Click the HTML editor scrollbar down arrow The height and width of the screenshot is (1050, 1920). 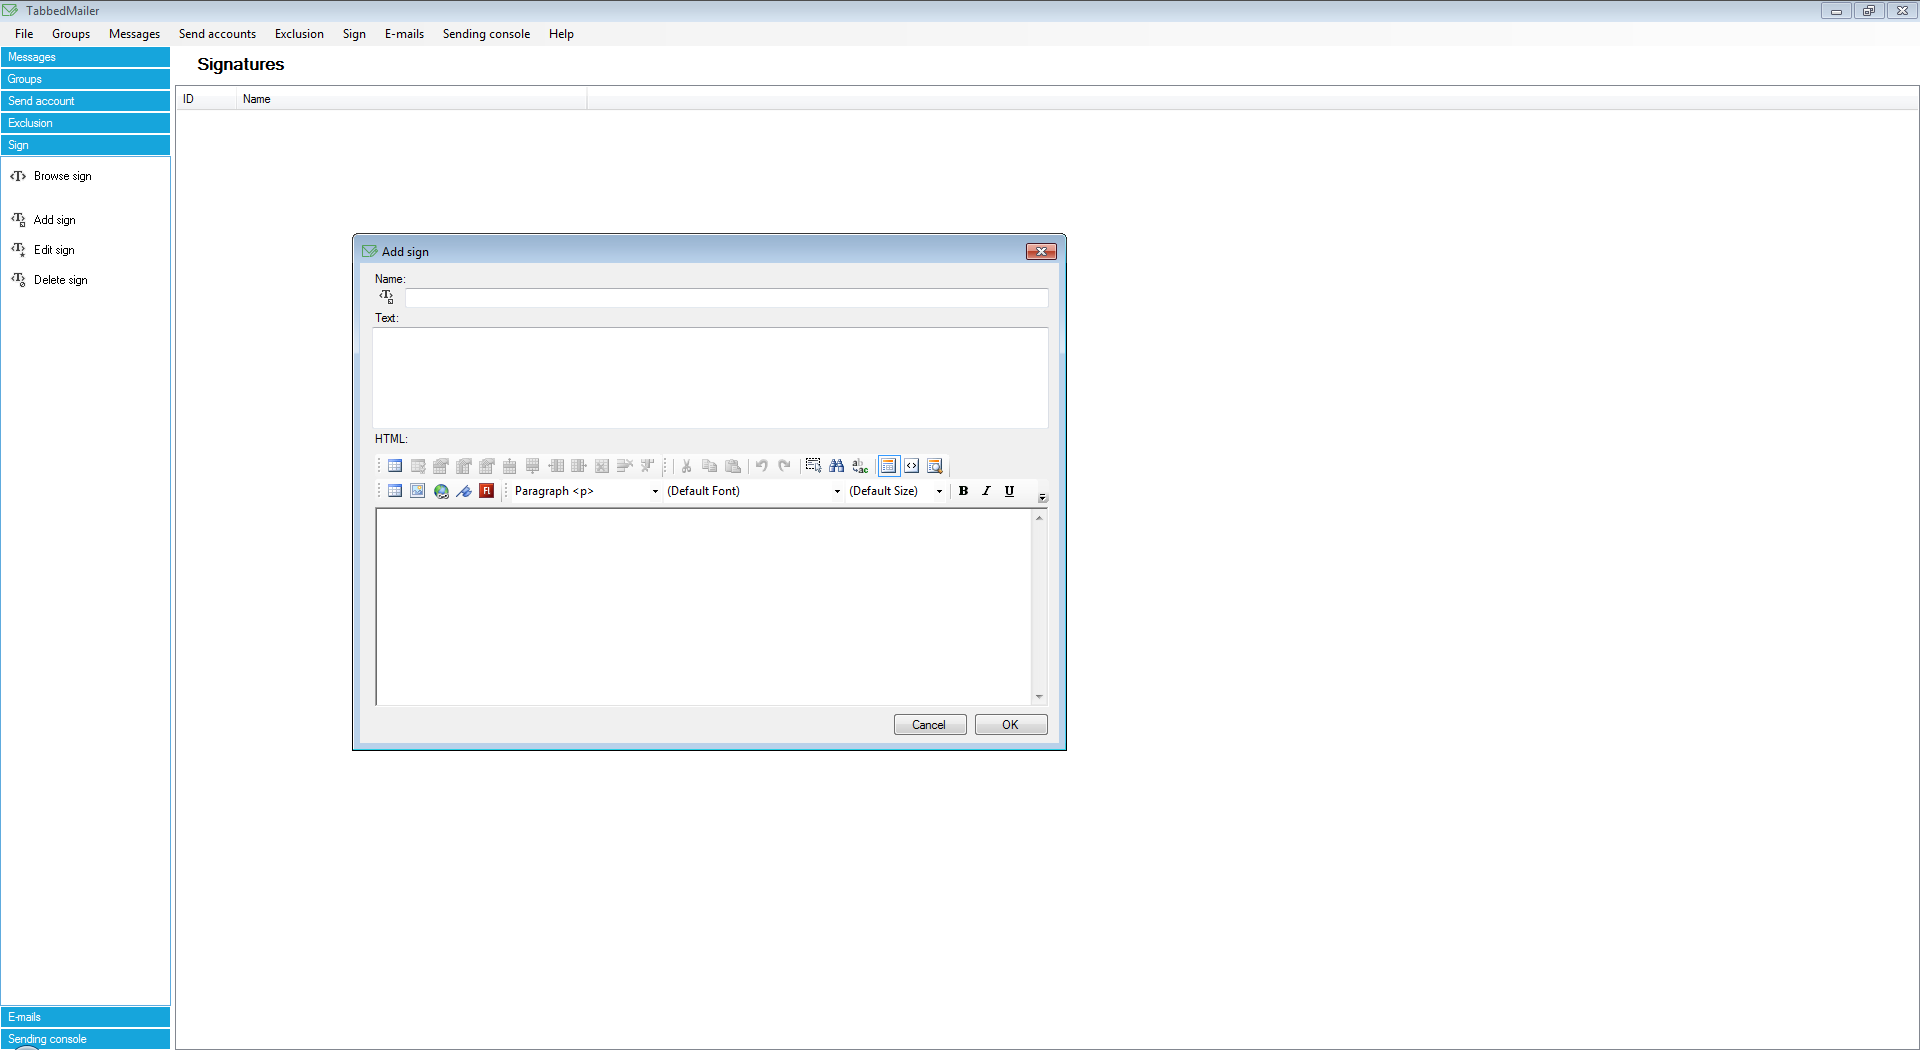click(1039, 697)
